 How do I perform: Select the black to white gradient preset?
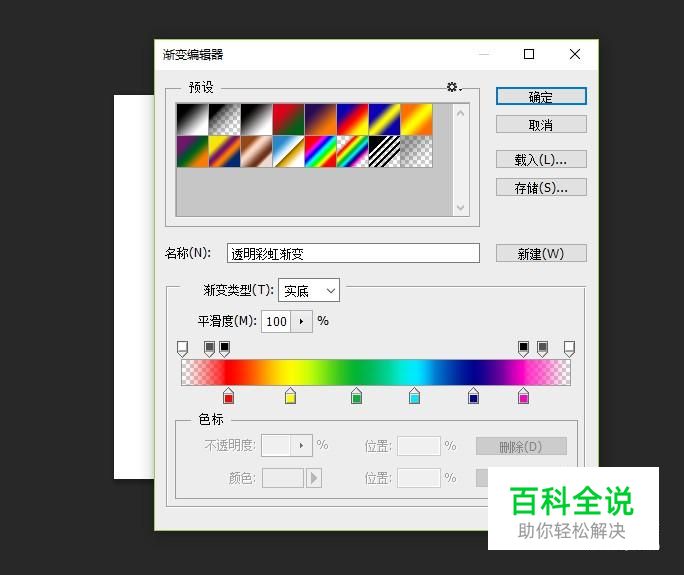(192, 120)
